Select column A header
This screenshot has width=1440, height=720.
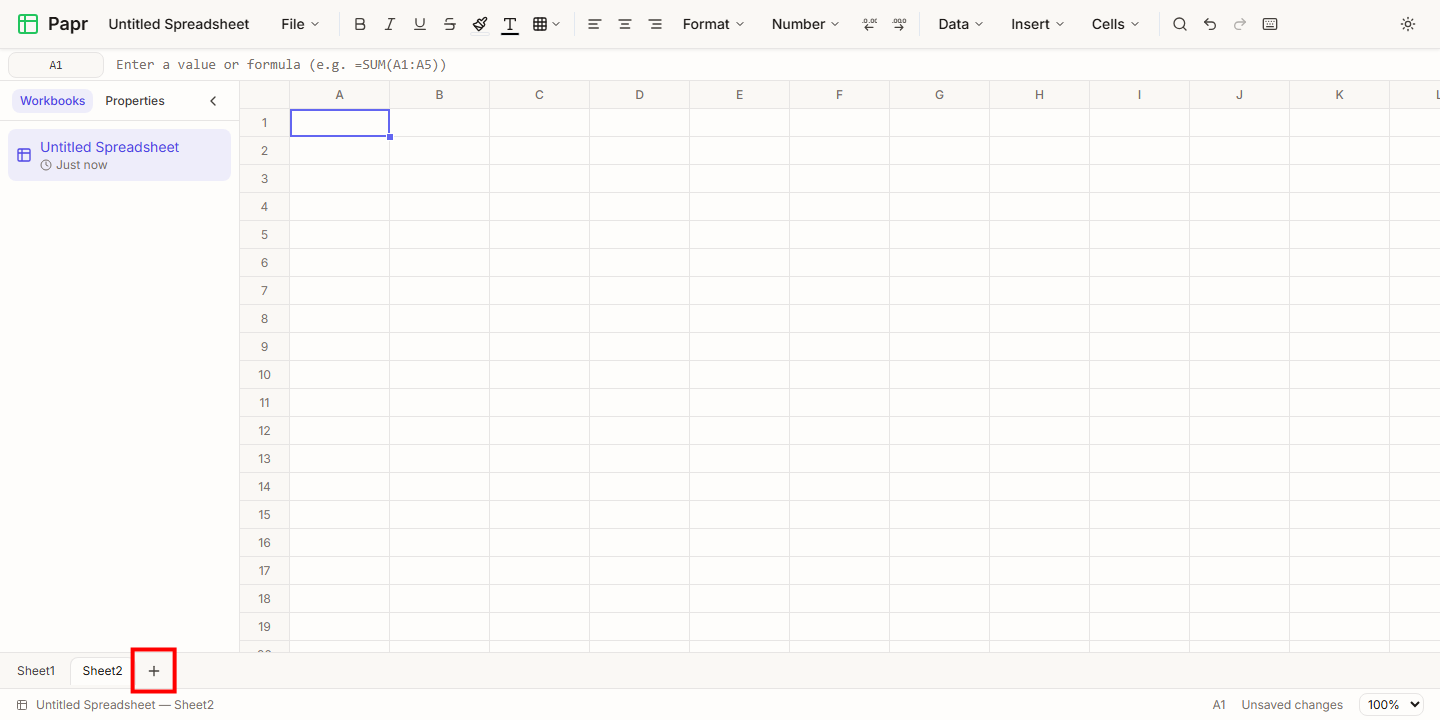click(340, 95)
